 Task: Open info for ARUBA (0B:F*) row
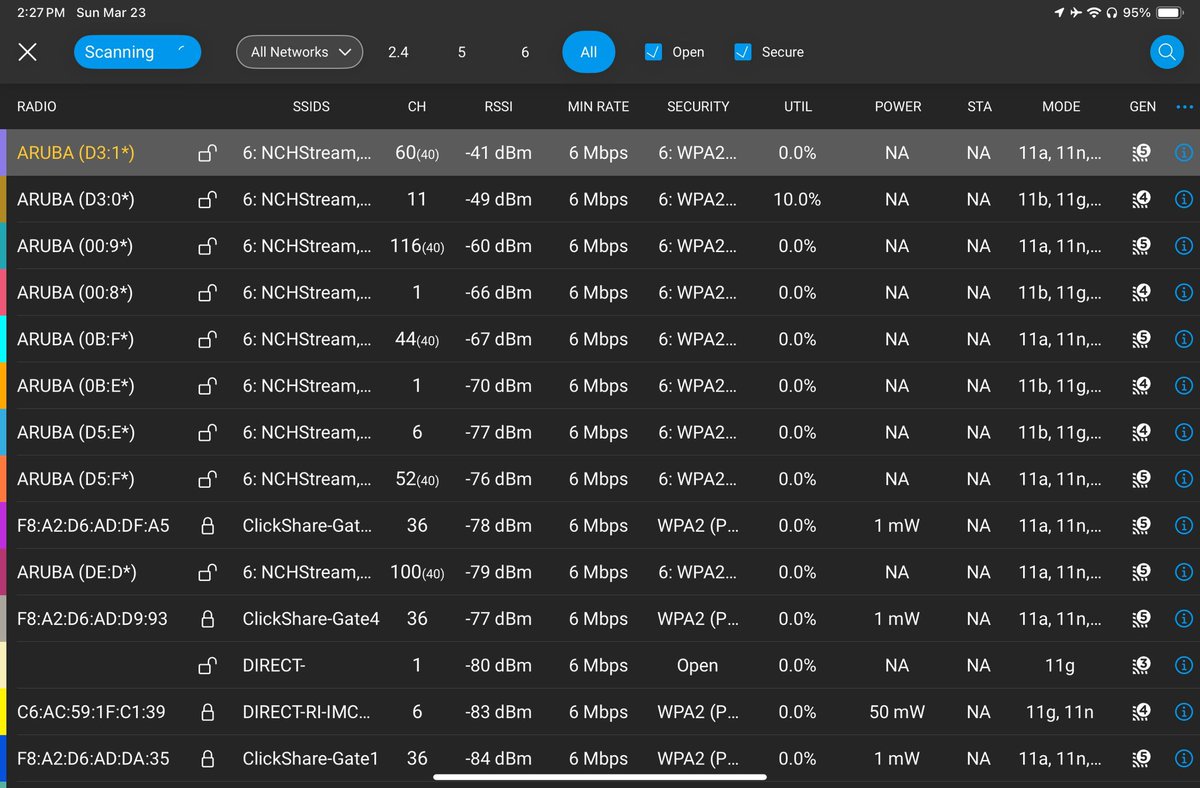(1184, 339)
